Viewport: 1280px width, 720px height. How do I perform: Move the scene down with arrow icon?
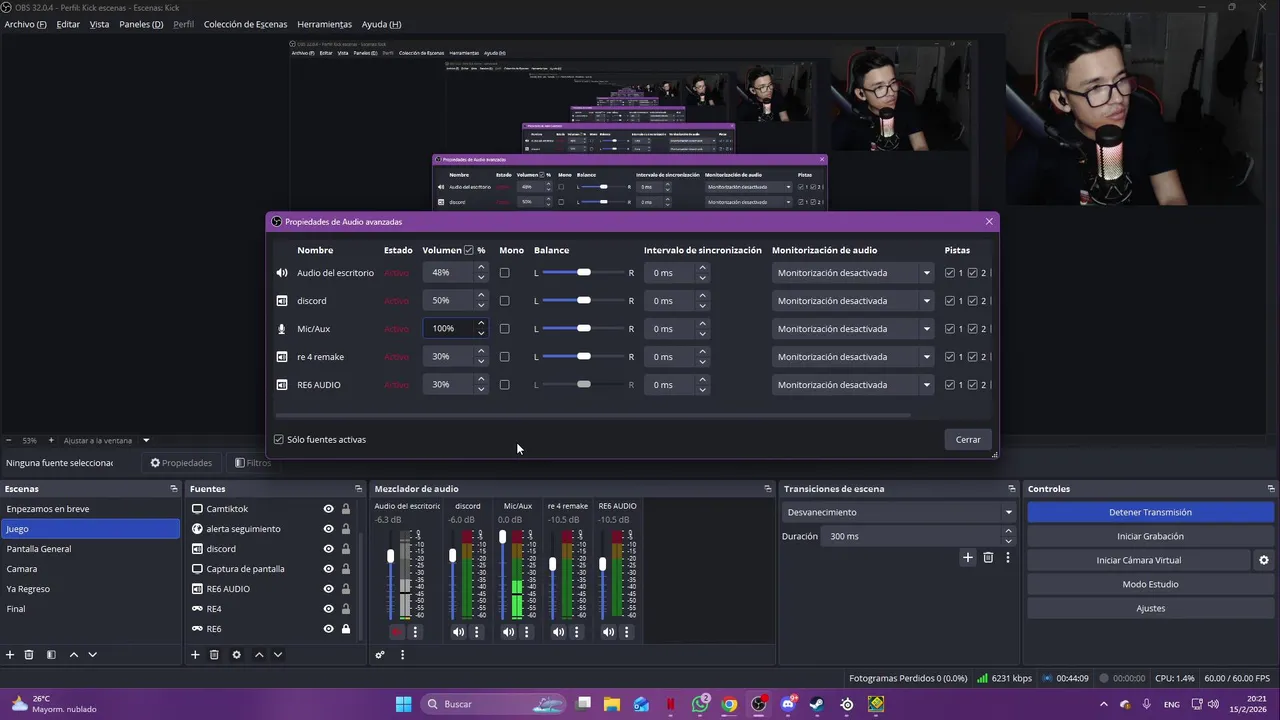tap(93, 655)
